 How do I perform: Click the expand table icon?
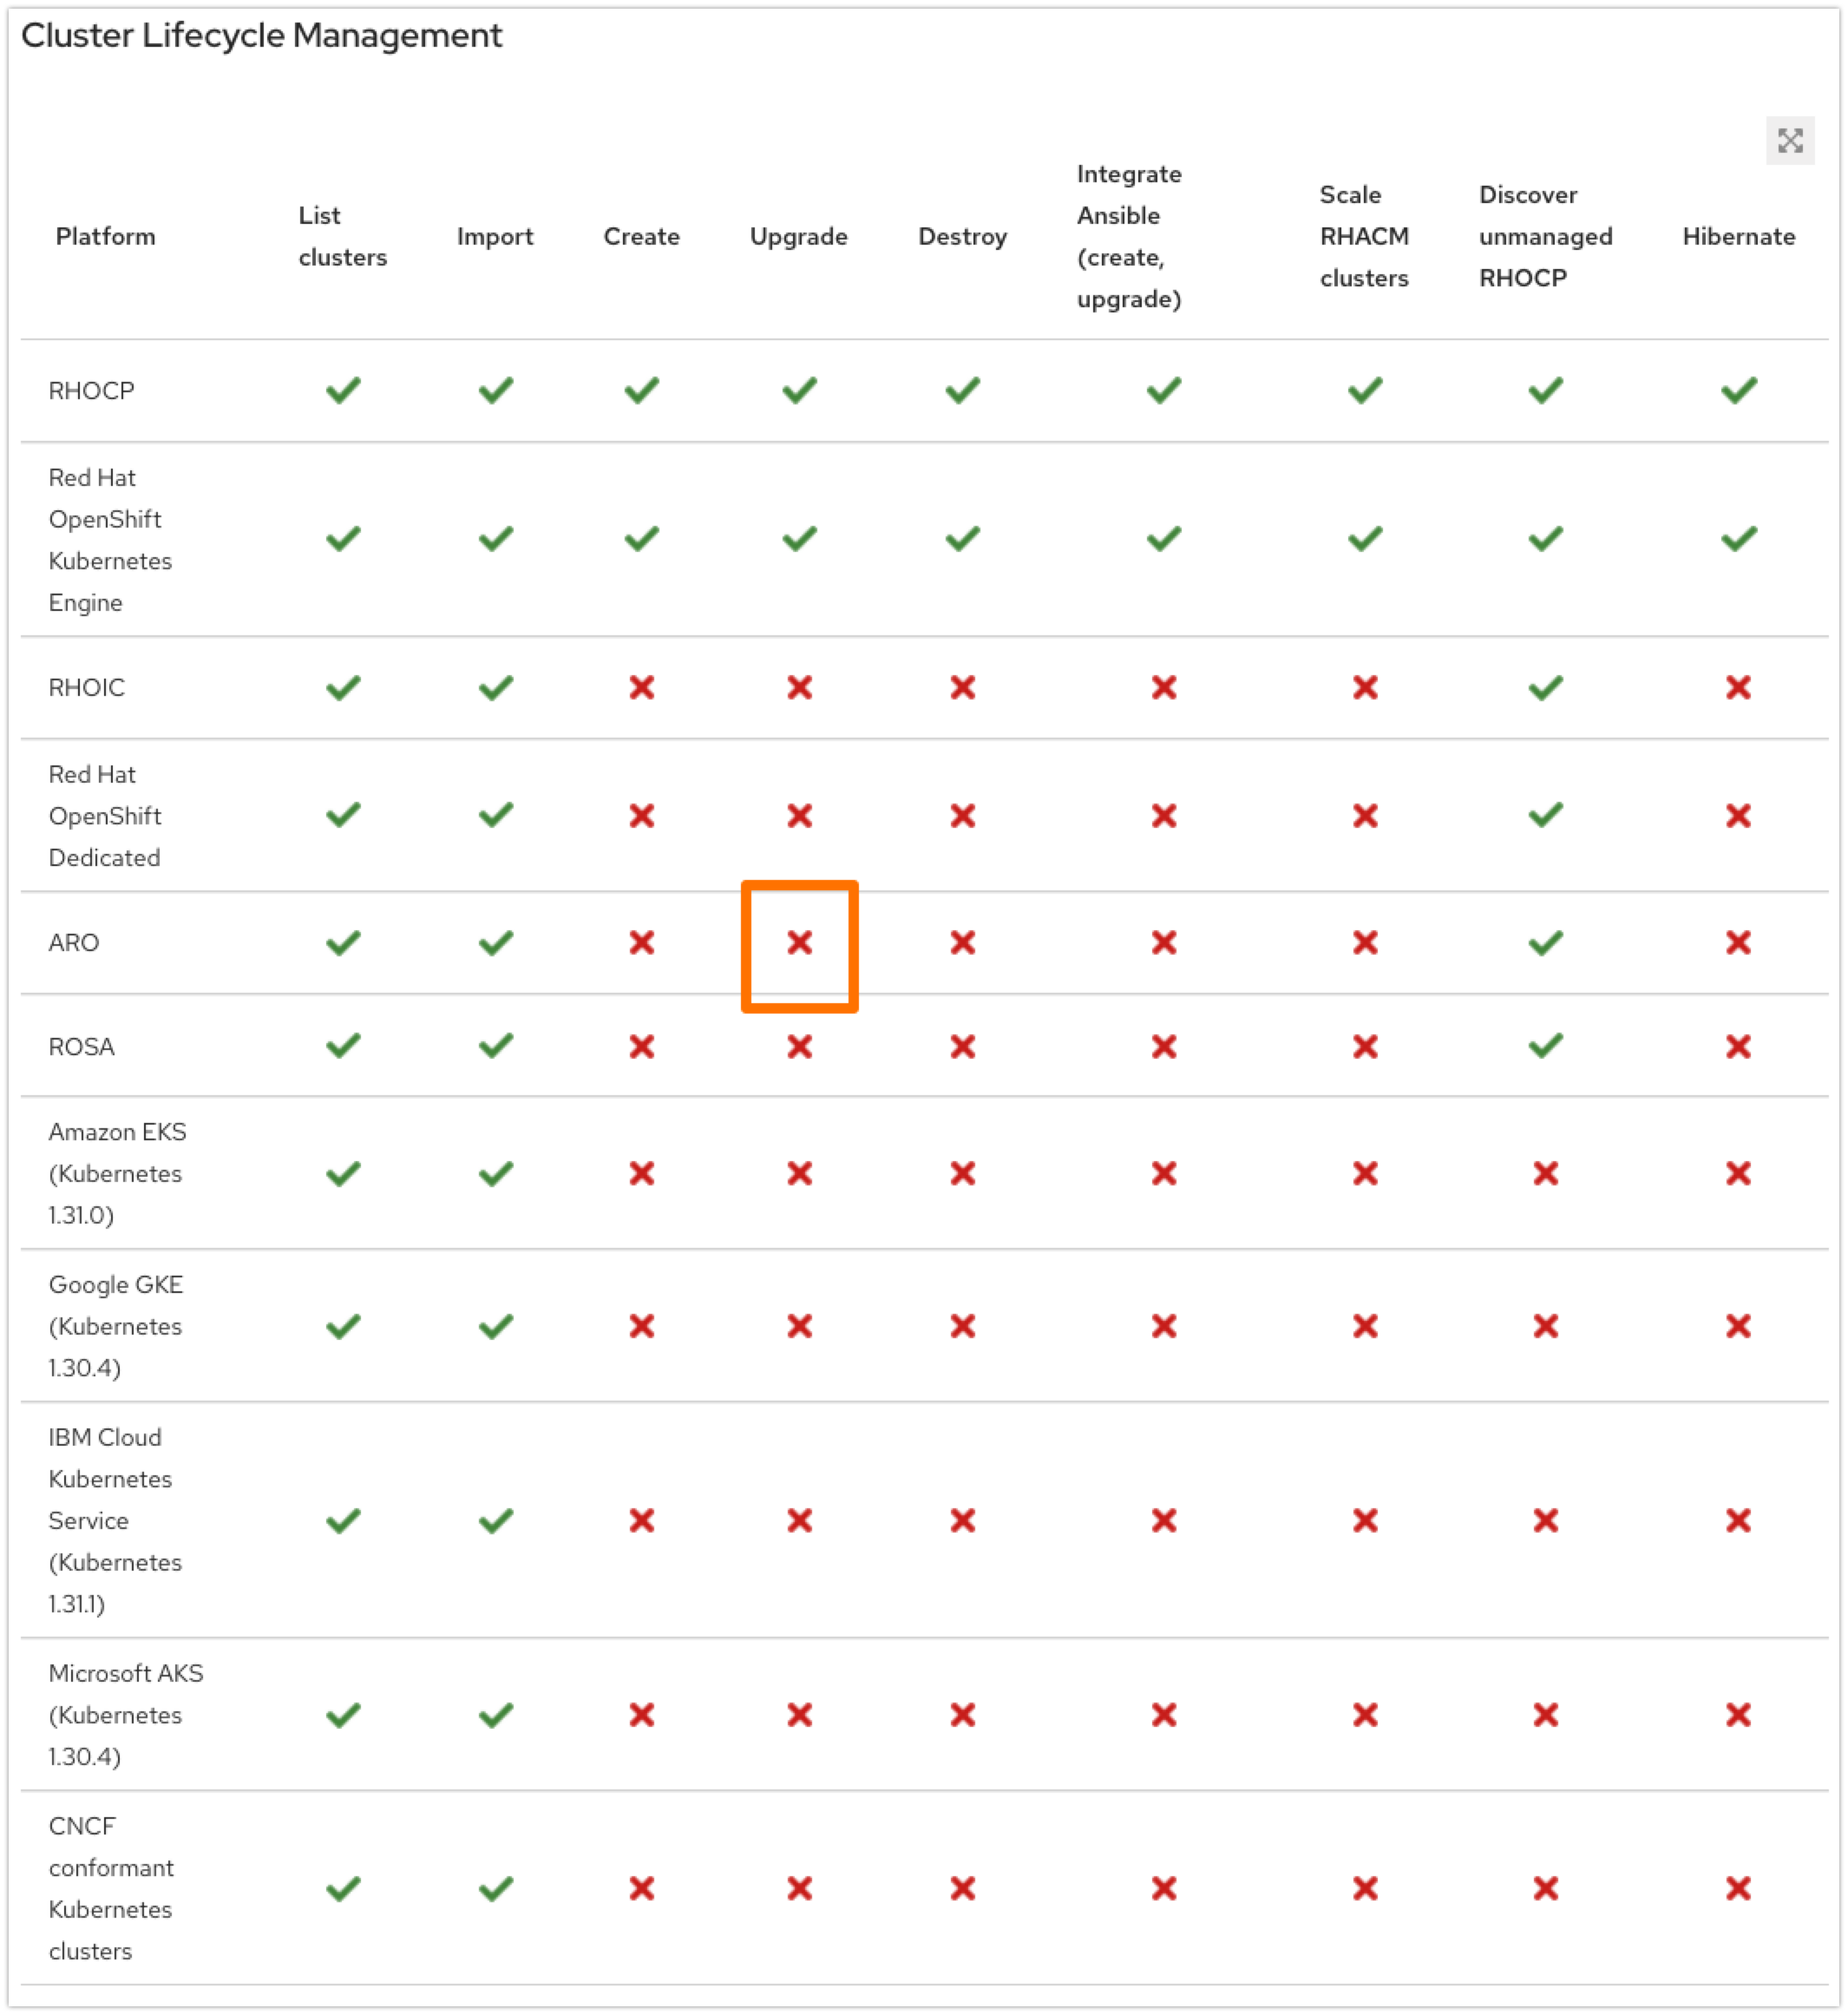click(1789, 141)
